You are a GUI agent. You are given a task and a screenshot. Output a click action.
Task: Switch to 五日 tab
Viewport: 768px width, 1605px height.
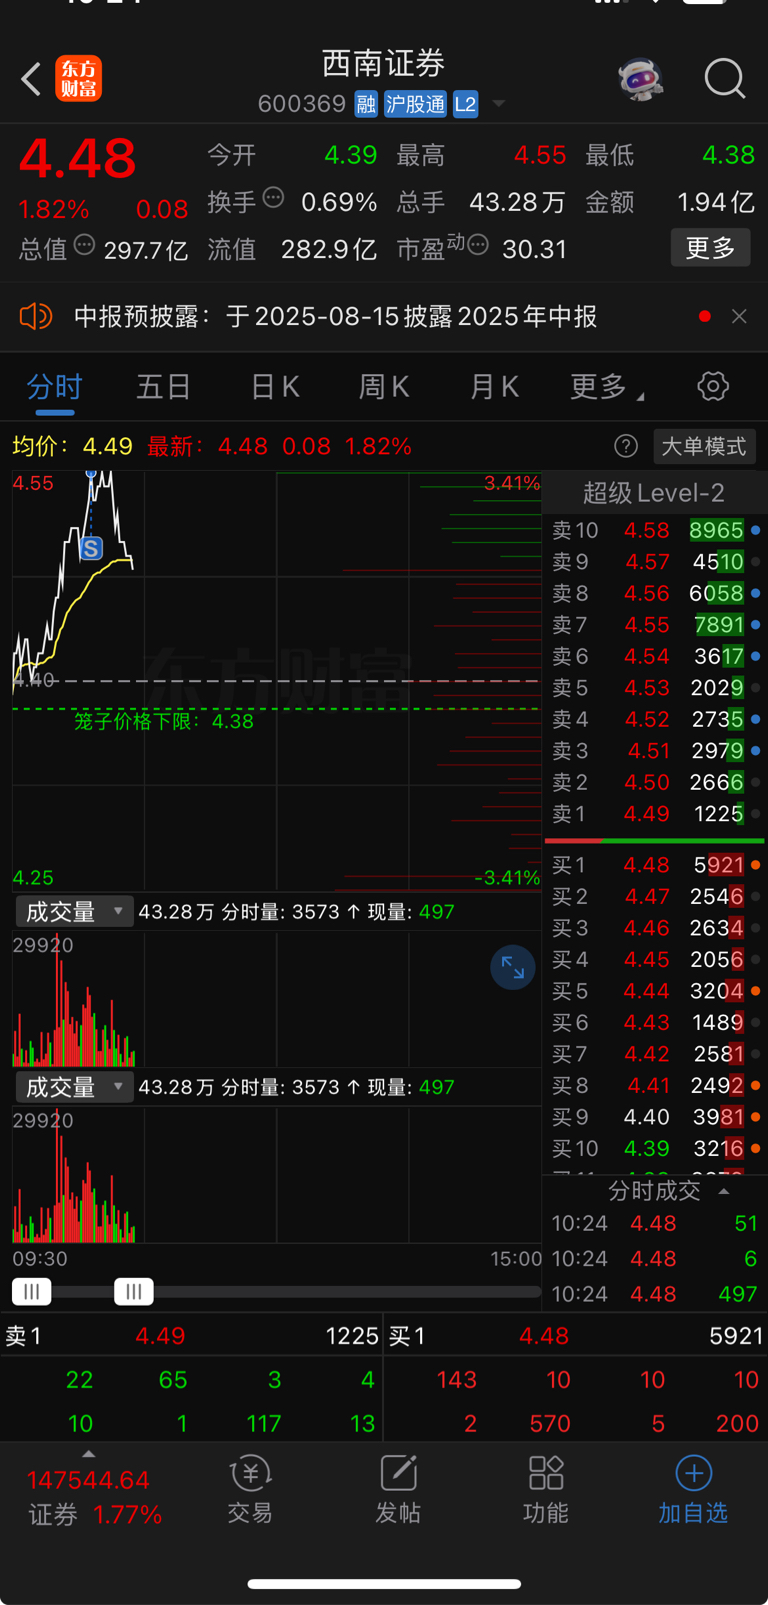click(x=164, y=387)
